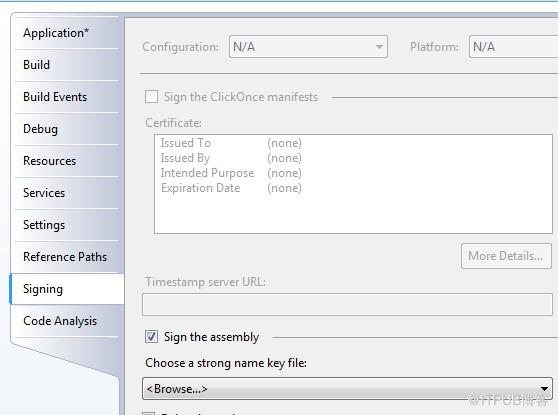
Task: Click the More Details button
Action: (506, 256)
